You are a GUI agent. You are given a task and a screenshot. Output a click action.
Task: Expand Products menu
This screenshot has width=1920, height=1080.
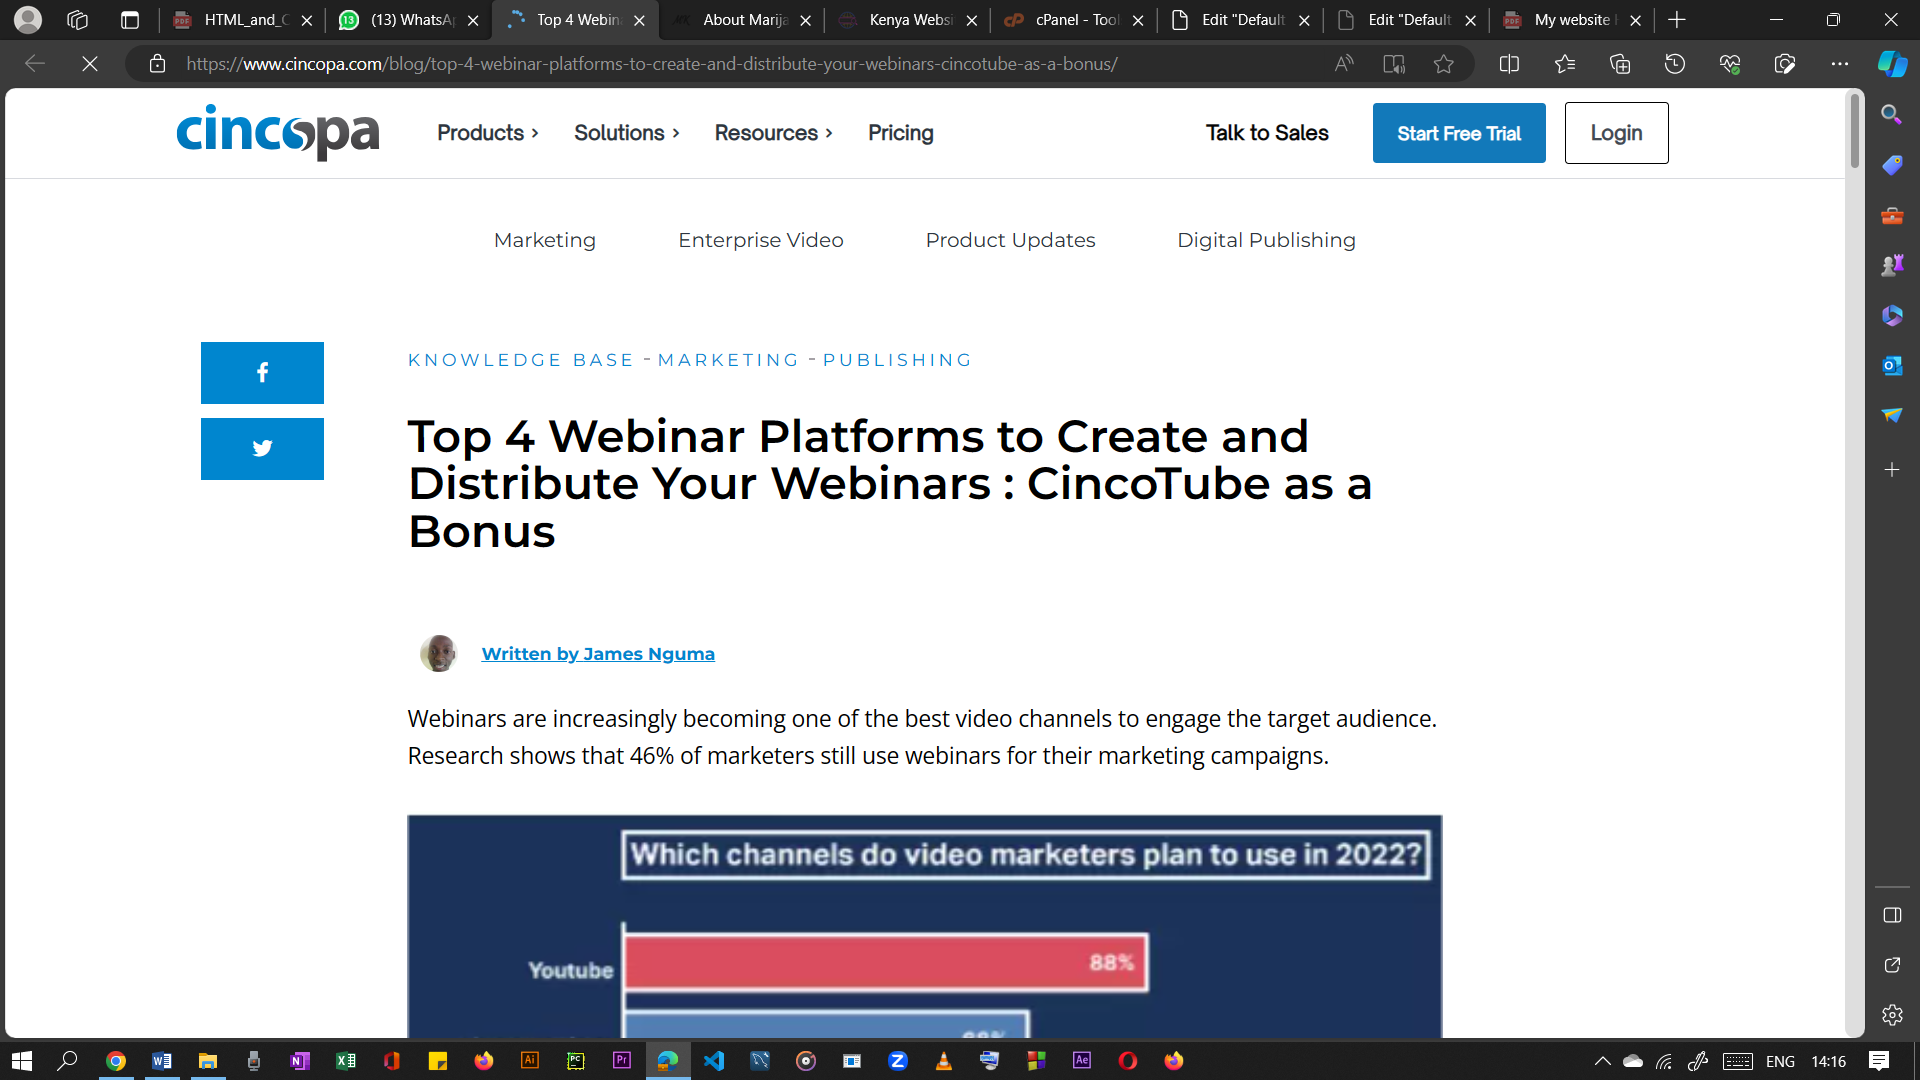pos(488,133)
